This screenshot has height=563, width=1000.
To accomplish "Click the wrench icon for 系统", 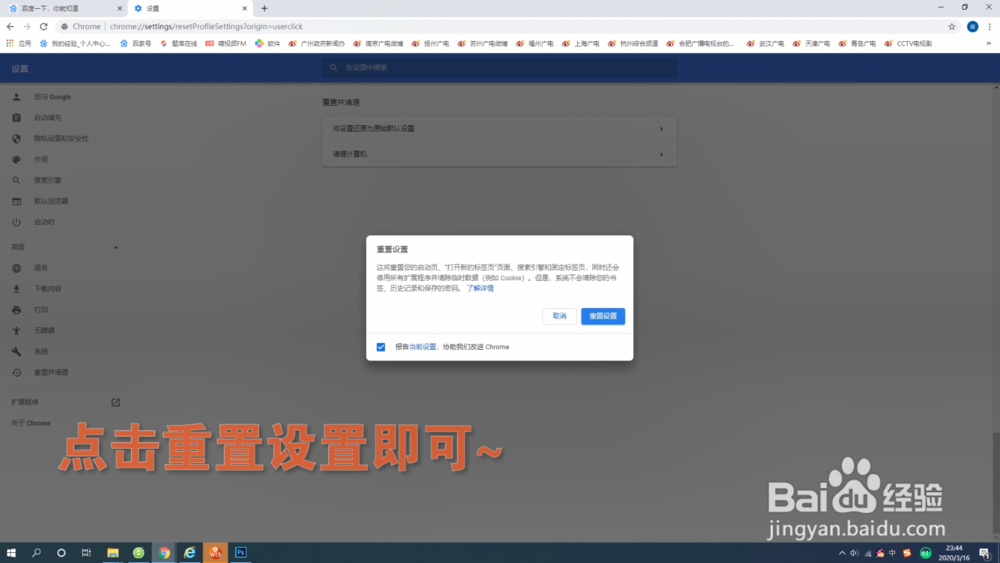I will (x=17, y=352).
